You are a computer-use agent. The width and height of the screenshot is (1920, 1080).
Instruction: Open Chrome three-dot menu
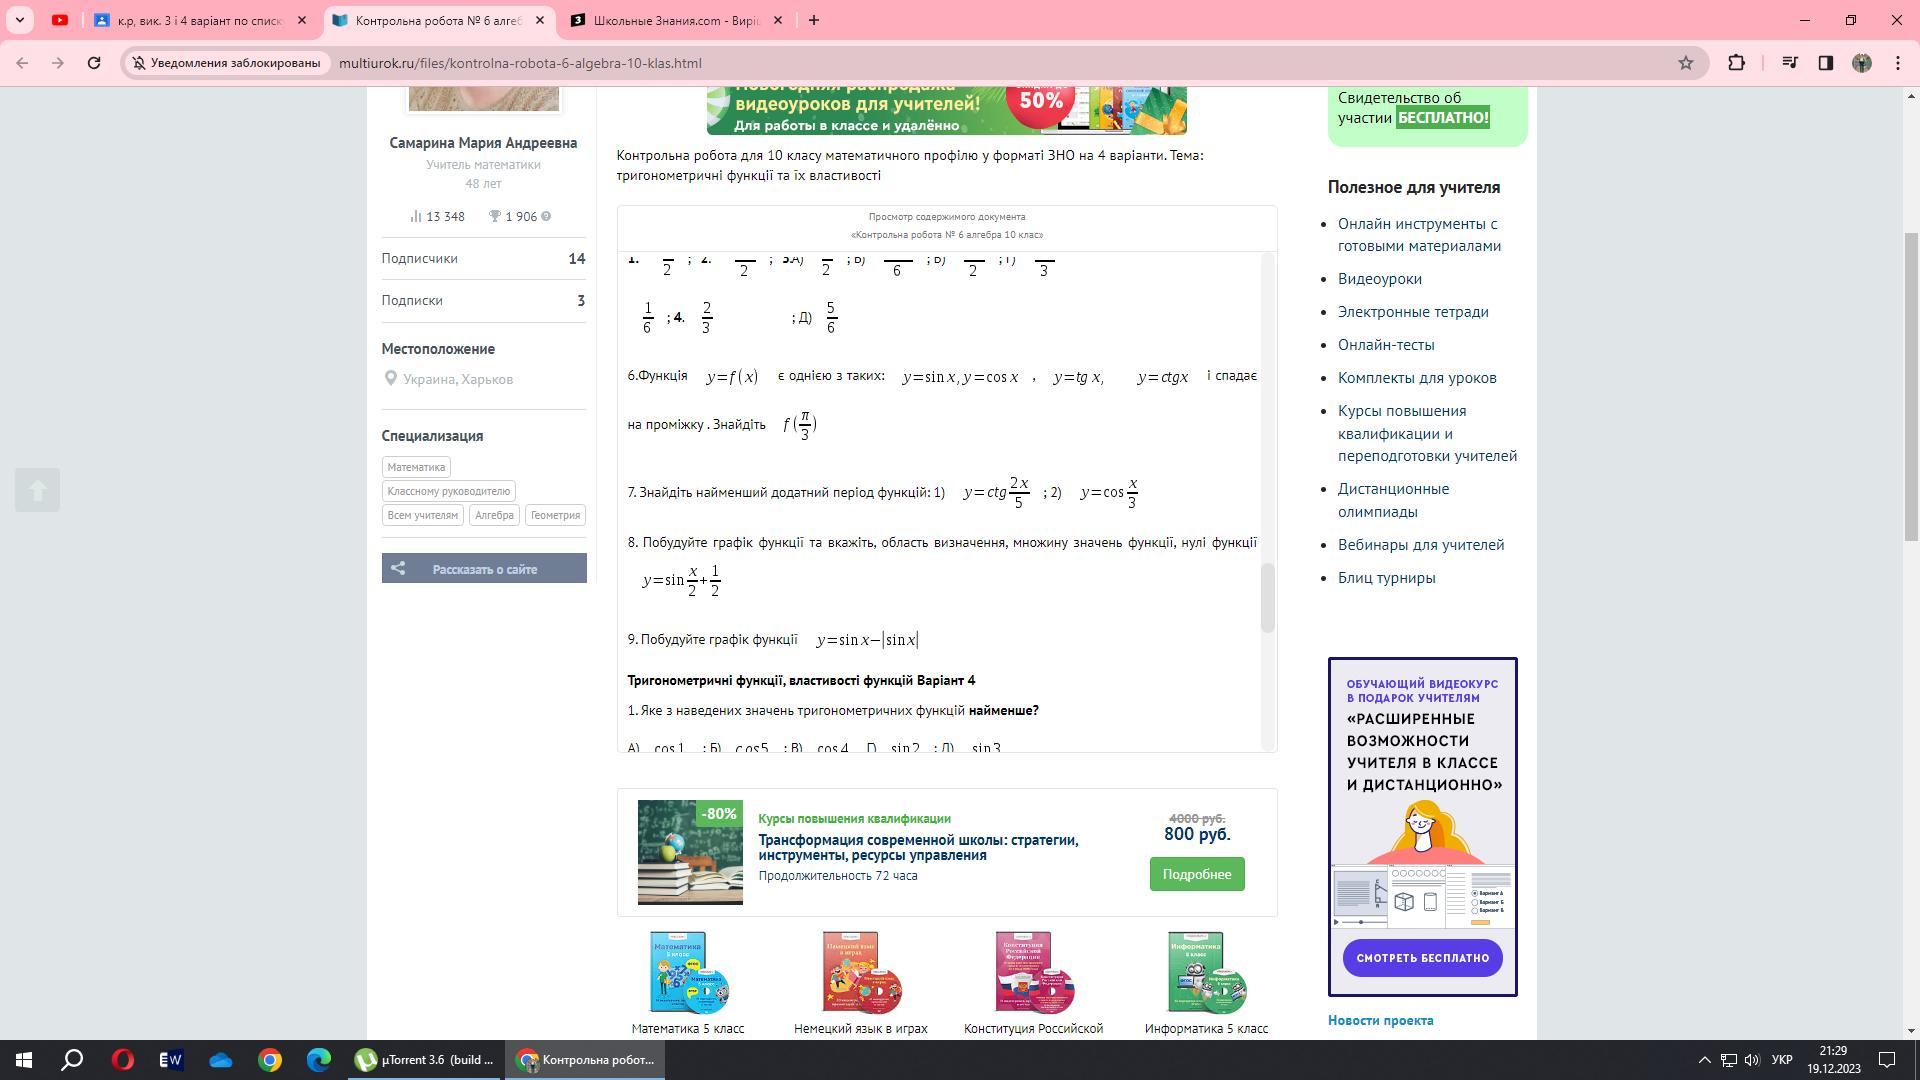coord(1898,63)
